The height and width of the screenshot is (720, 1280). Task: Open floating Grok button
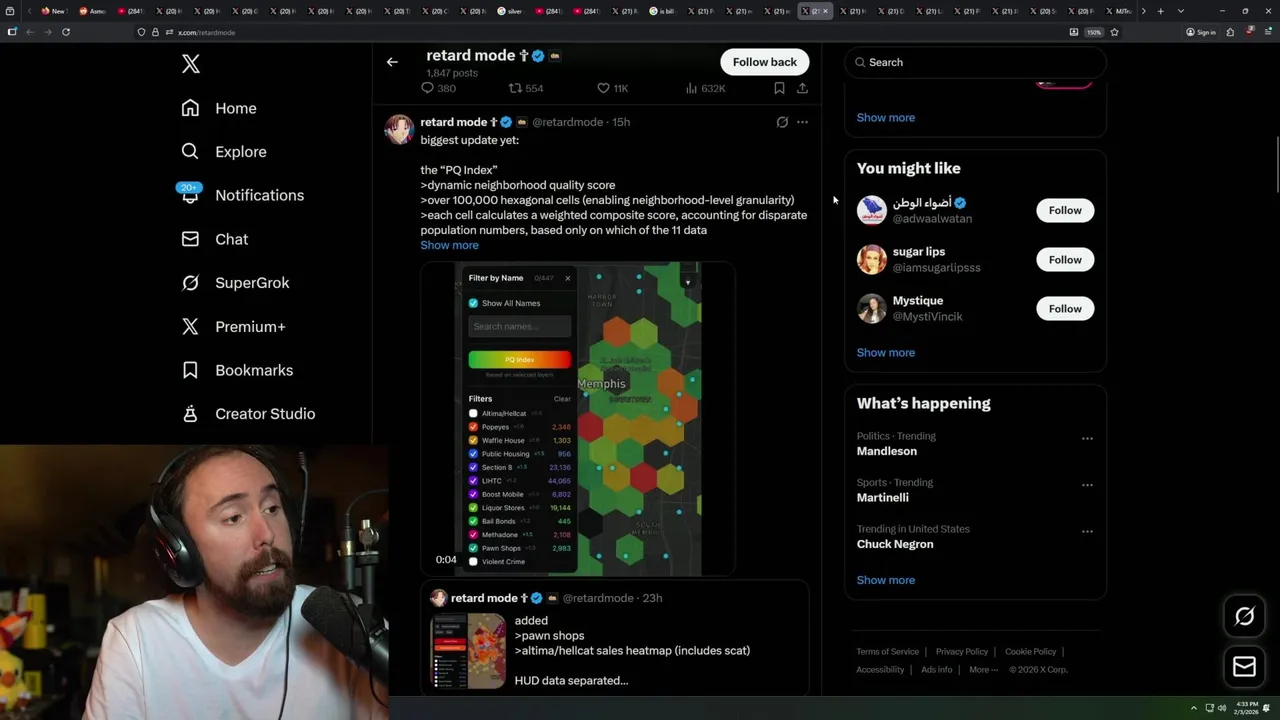click(1244, 617)
